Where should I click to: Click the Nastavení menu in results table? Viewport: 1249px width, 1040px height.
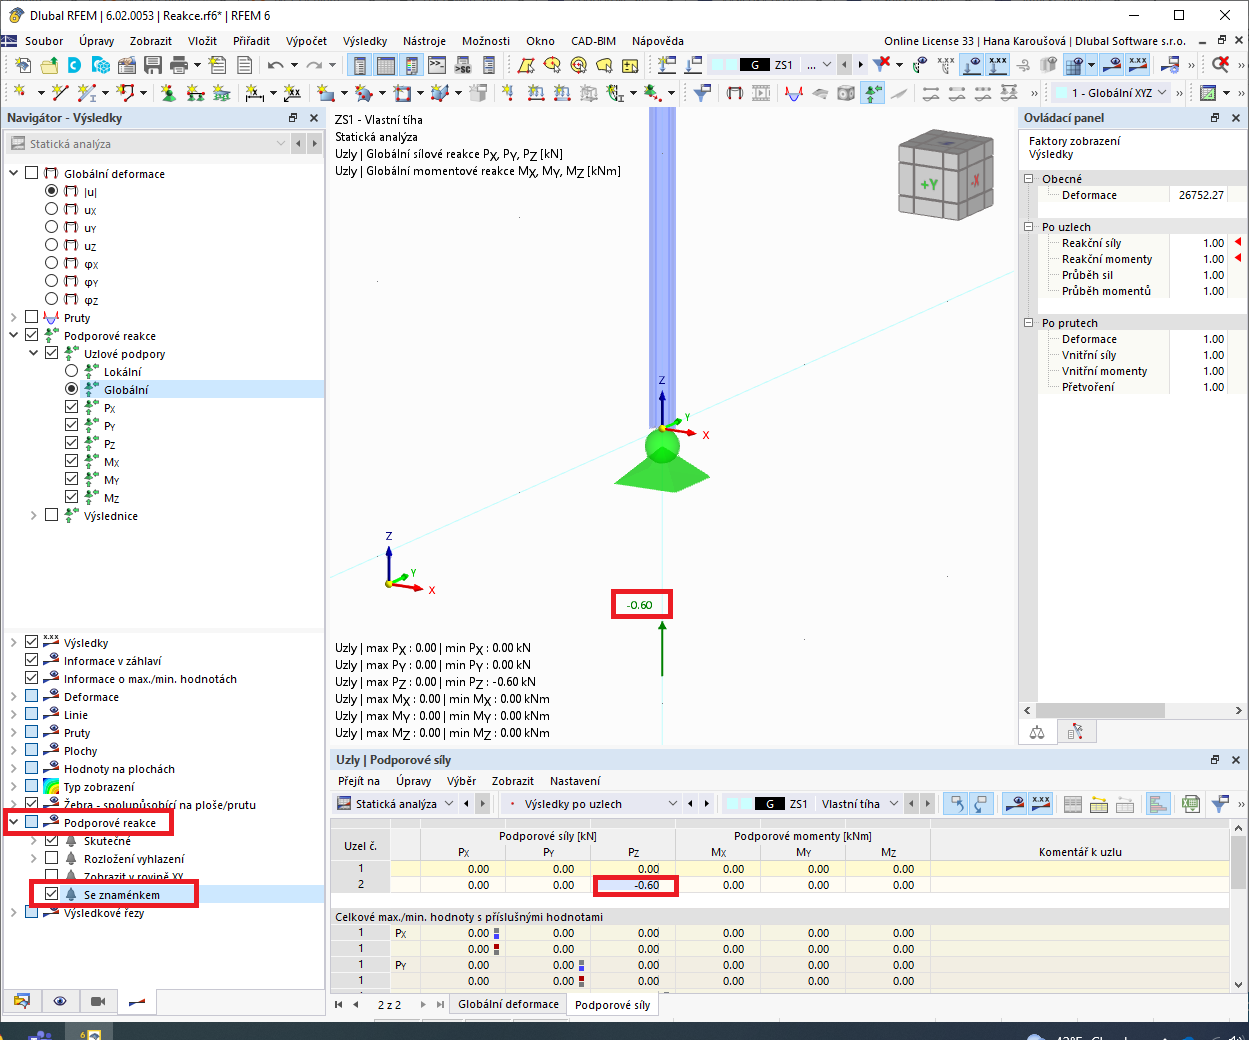[575, 781]
